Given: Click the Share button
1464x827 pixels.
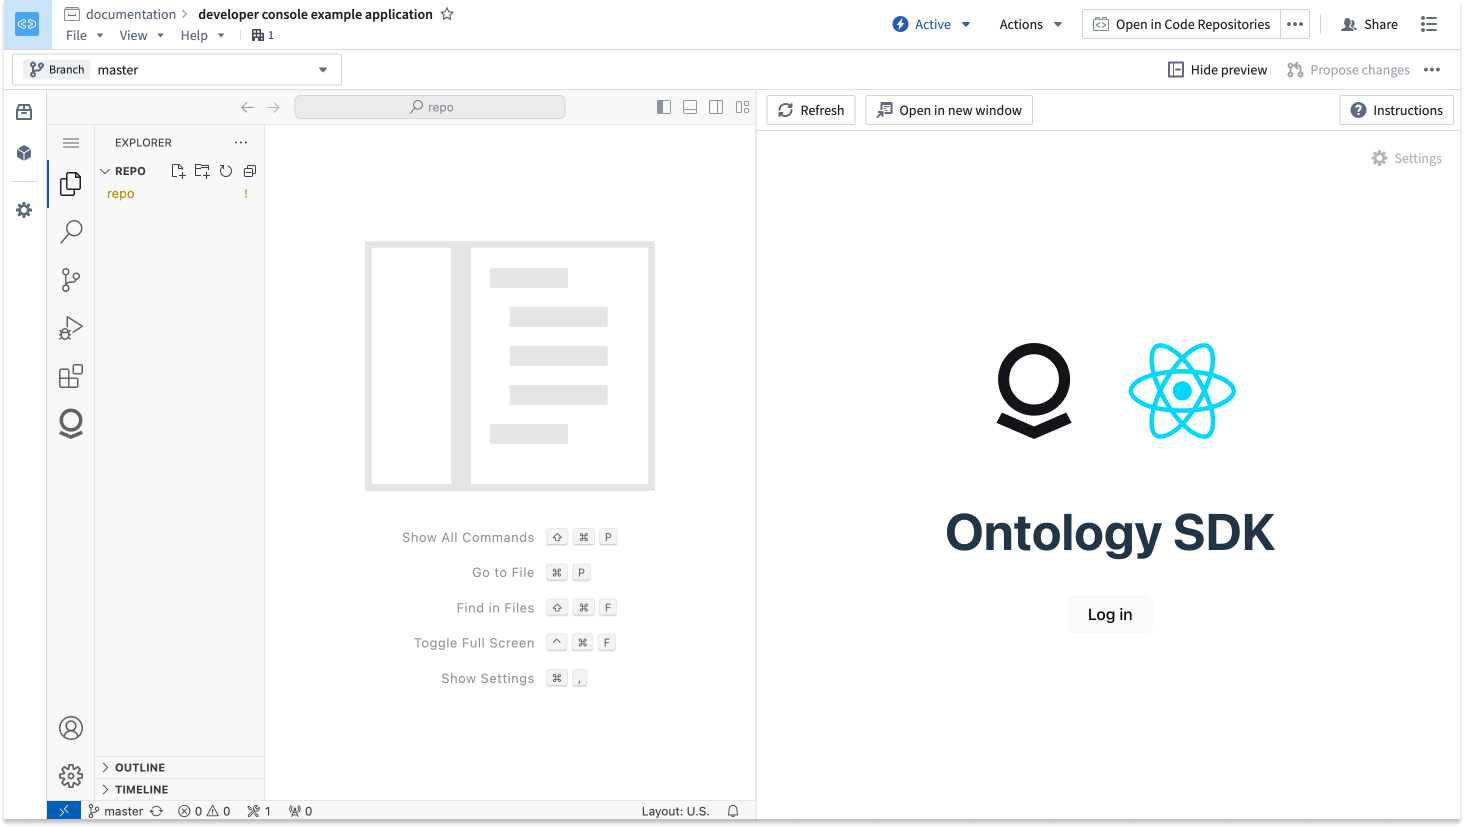Looking at the screenshot, I should (x=1369, y=24).
